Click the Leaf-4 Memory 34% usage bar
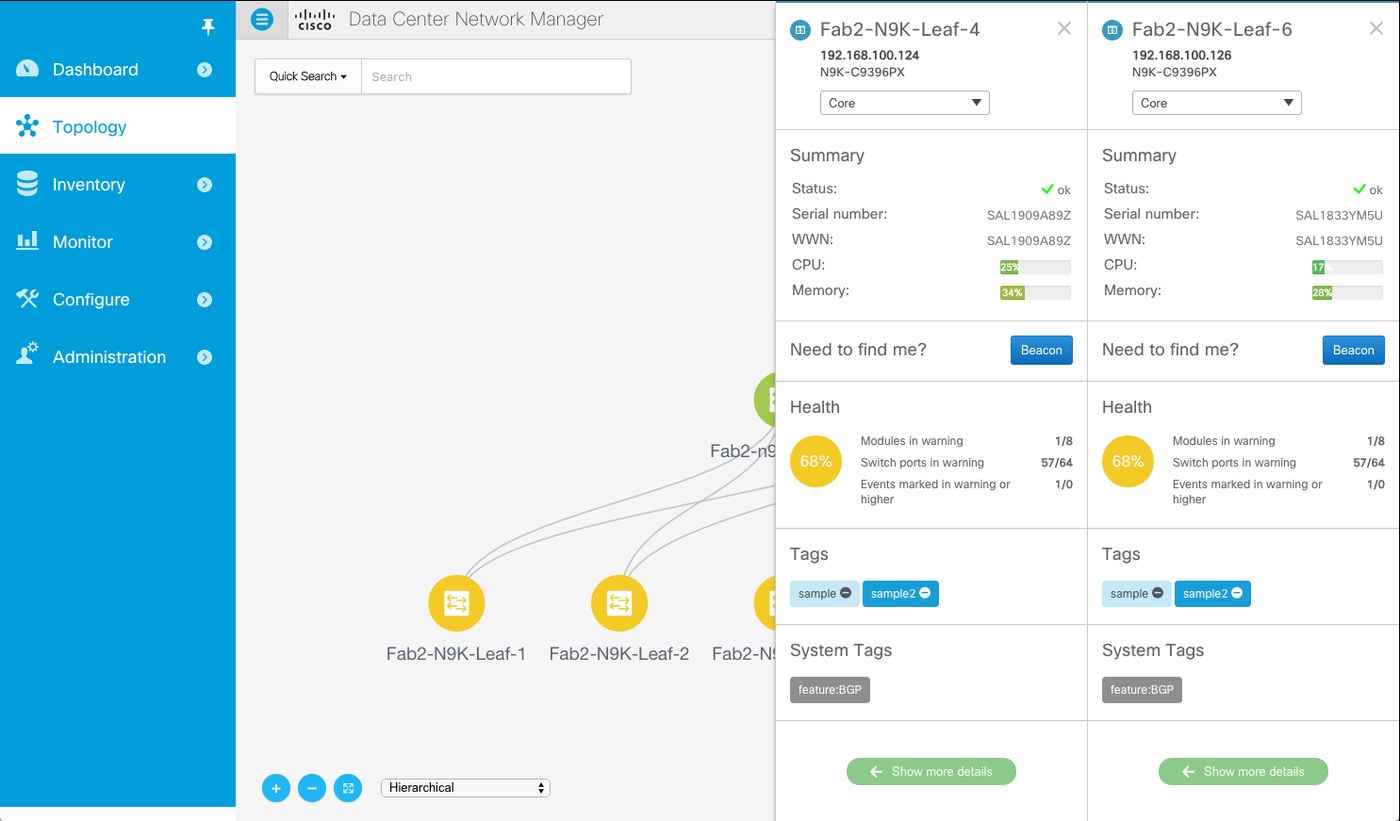This screenshot has height=821, width=1400. pyautogui.click(x=1035, y=293)
